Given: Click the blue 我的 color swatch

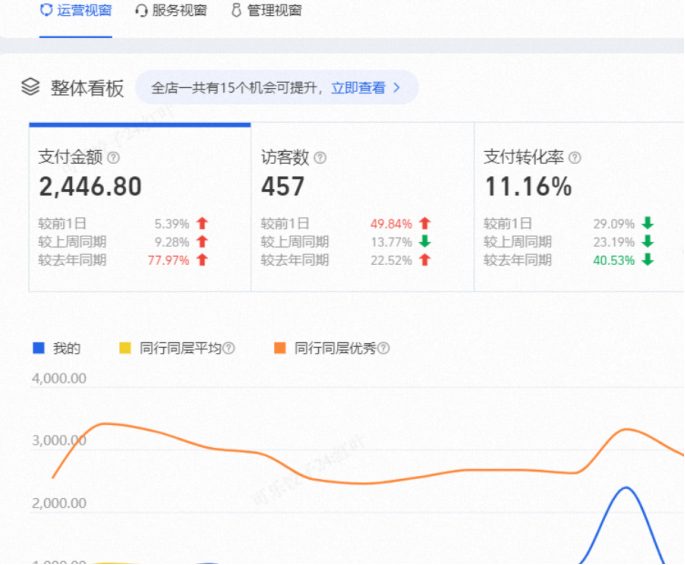Looking at the screenshot, I should pos(39,349).
